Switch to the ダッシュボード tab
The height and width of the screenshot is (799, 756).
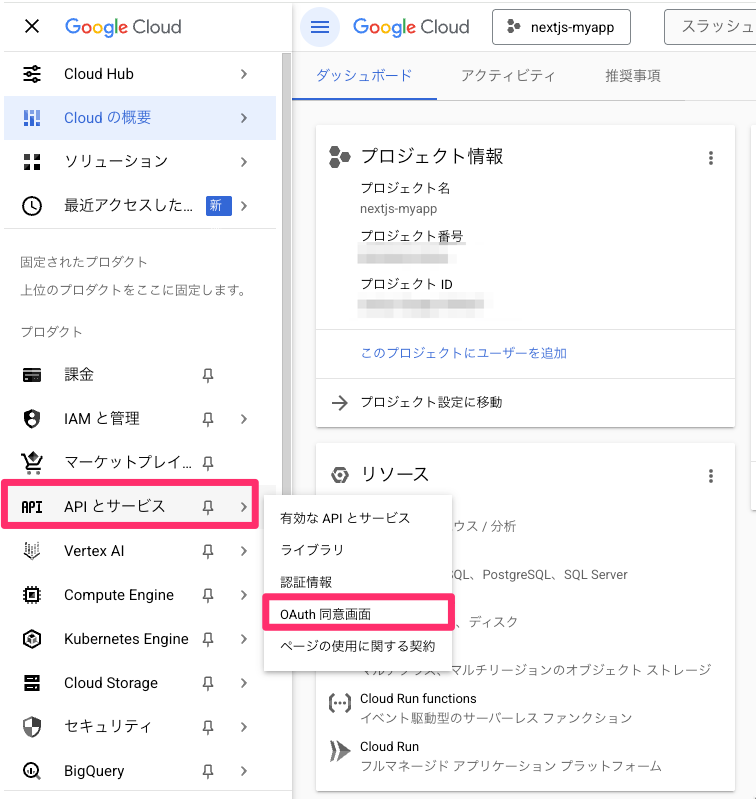[x=364, y=76]
